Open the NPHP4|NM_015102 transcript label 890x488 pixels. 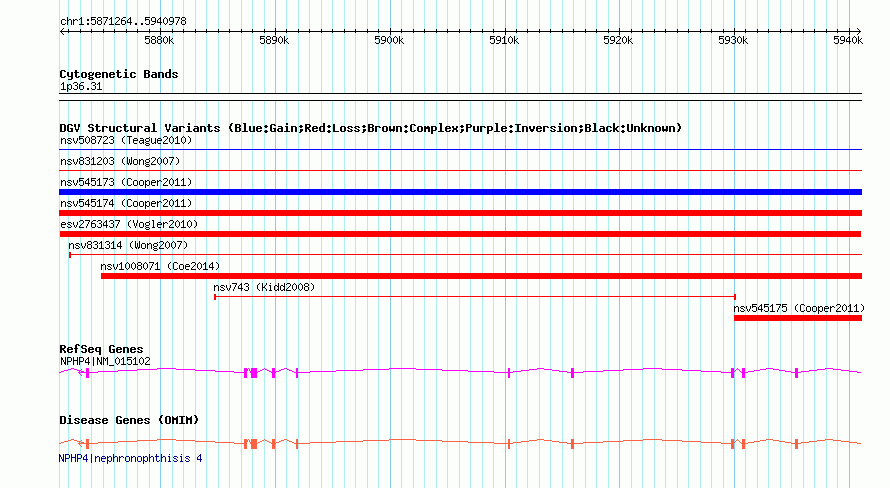point(105,361)
